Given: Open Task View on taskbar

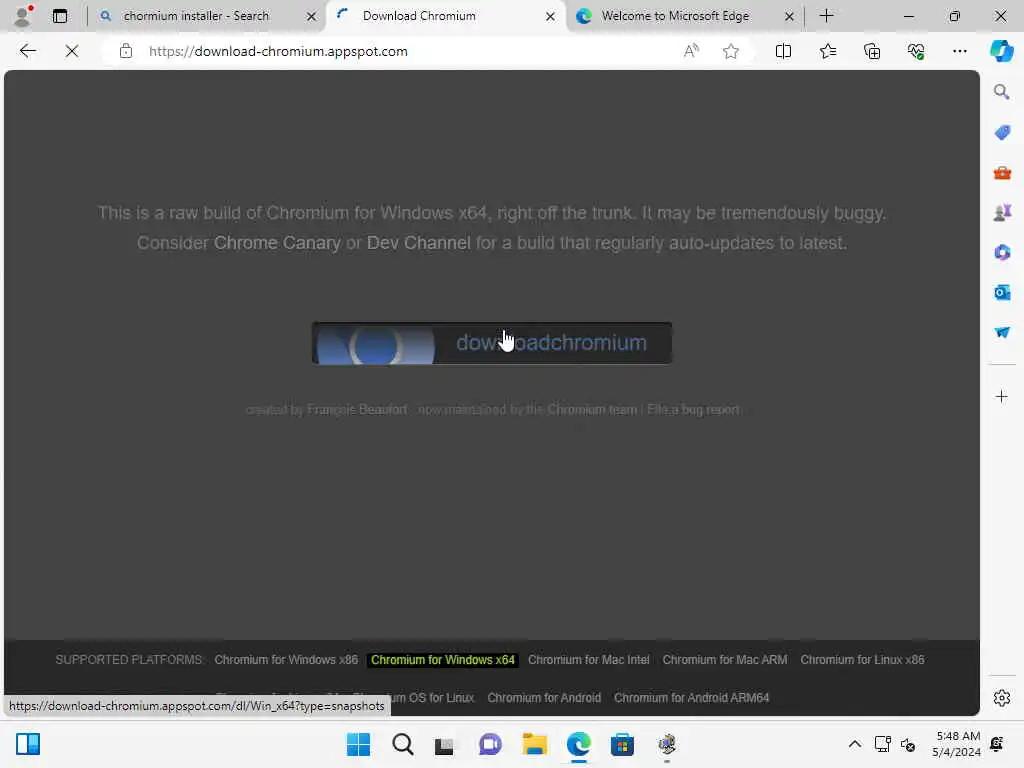Looking at the screenshot, I should pos(444,744).
